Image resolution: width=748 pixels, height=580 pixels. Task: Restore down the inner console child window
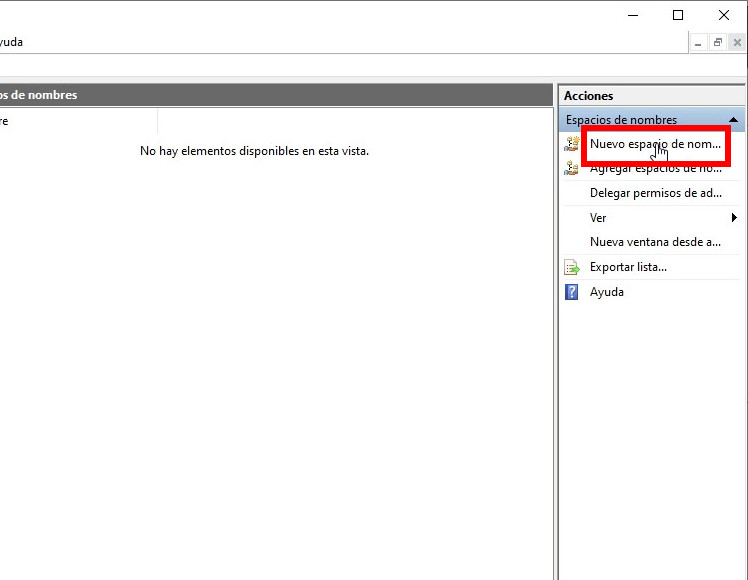click(718, 43)
